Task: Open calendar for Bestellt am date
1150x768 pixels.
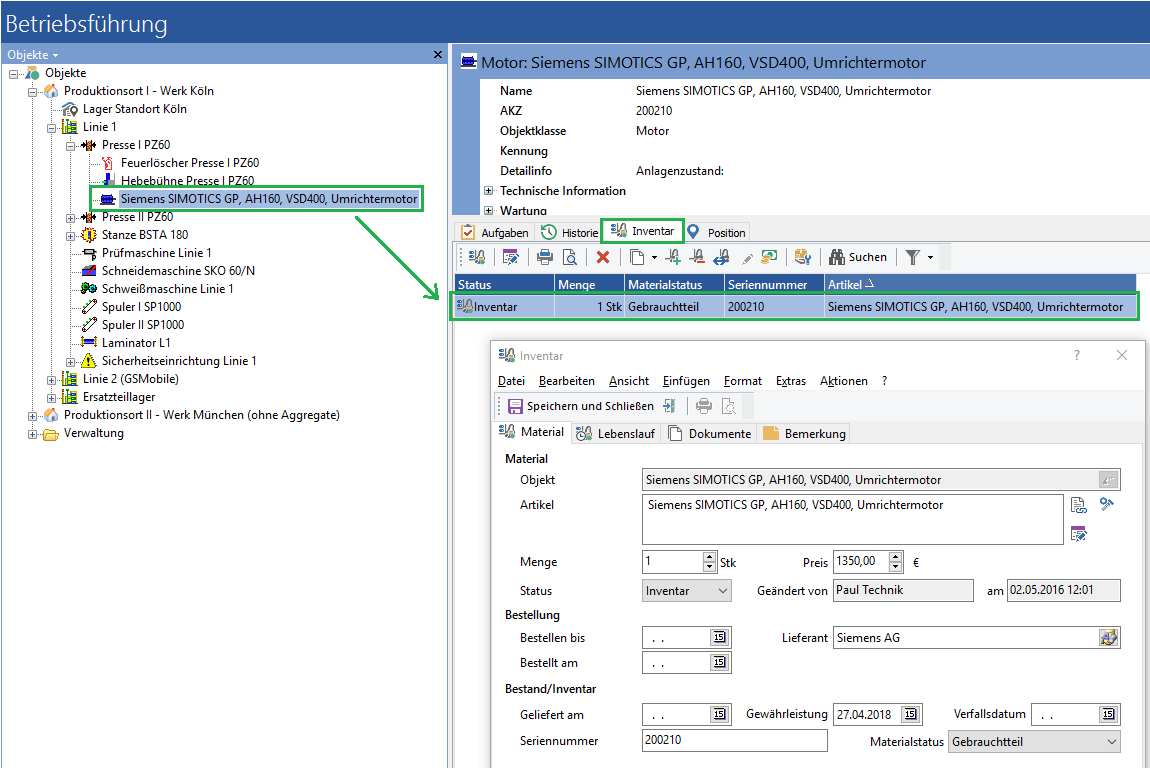Action: (719, 662)
